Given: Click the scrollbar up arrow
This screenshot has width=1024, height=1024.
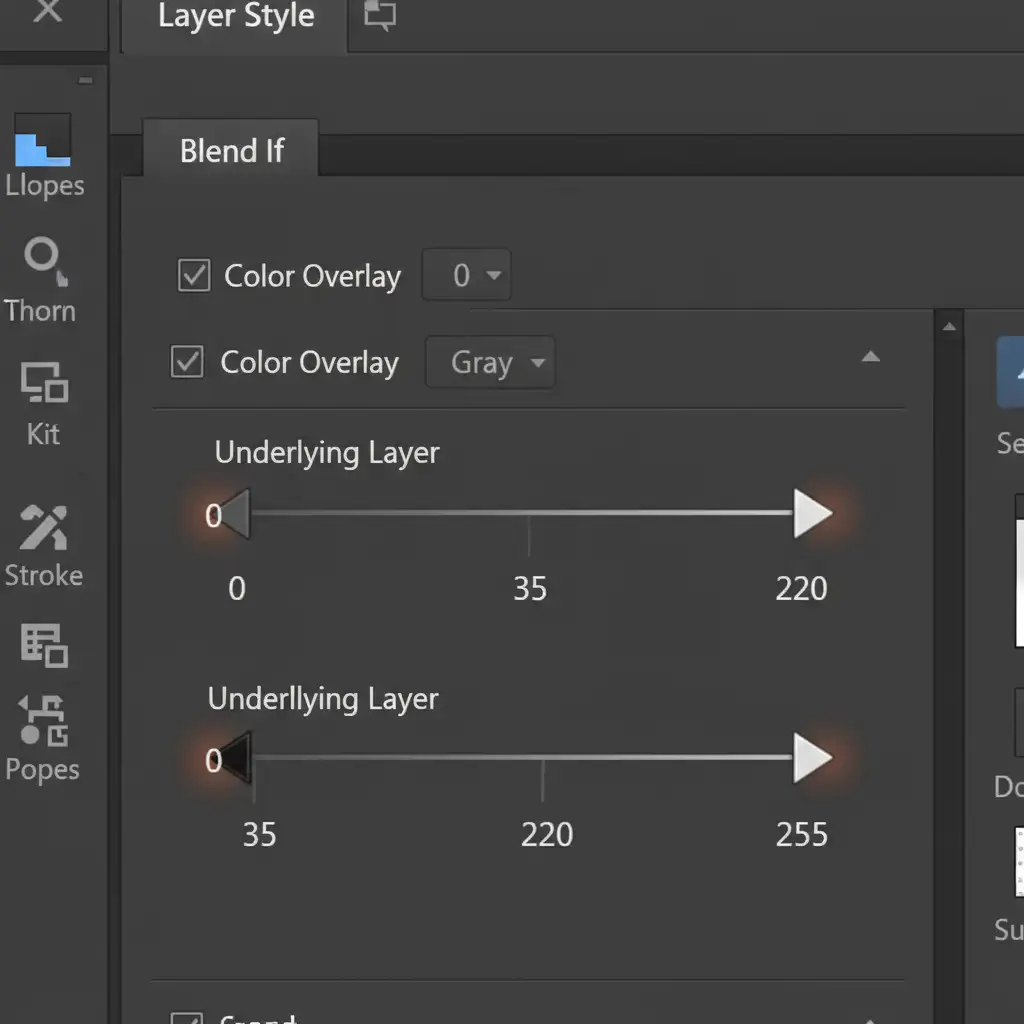Looking at the screenshot, I should coord(949,326).
